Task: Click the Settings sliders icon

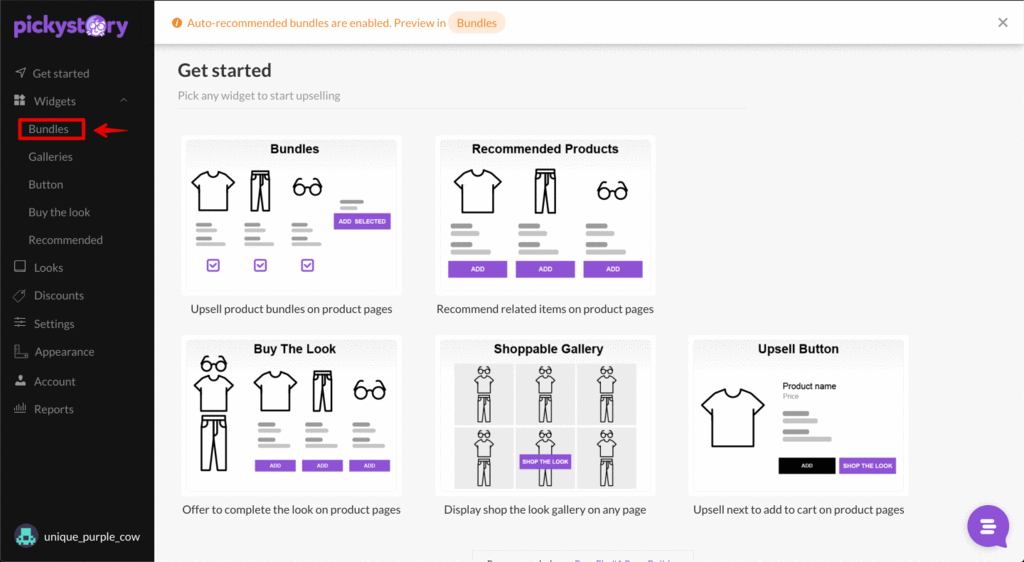Action: tap(20, 323)
